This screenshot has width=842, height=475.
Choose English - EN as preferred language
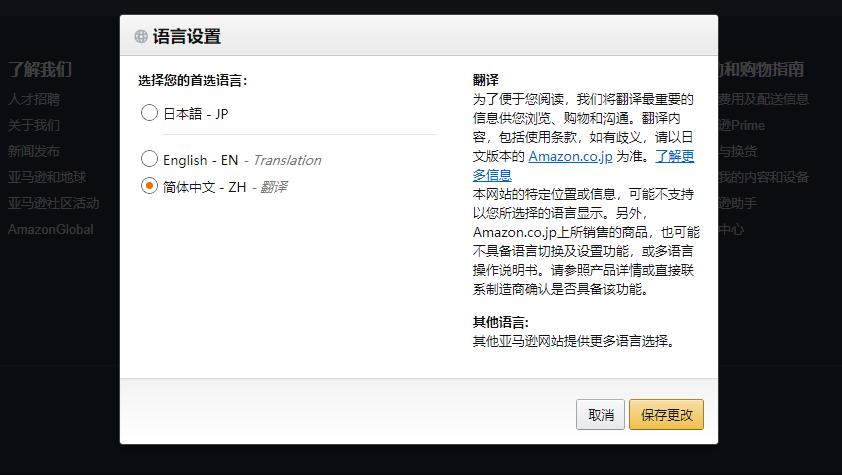pos(150,159)
